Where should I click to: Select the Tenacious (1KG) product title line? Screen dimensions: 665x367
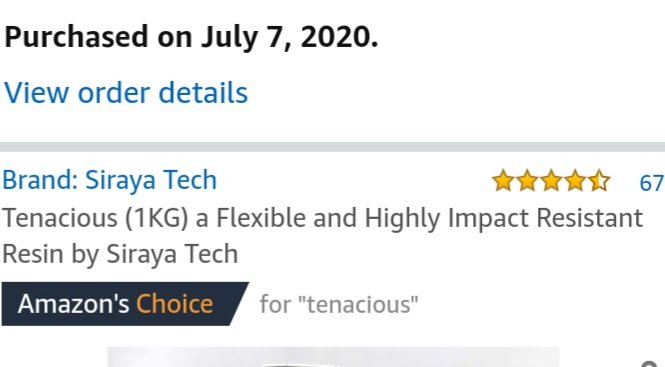[323, 219]
